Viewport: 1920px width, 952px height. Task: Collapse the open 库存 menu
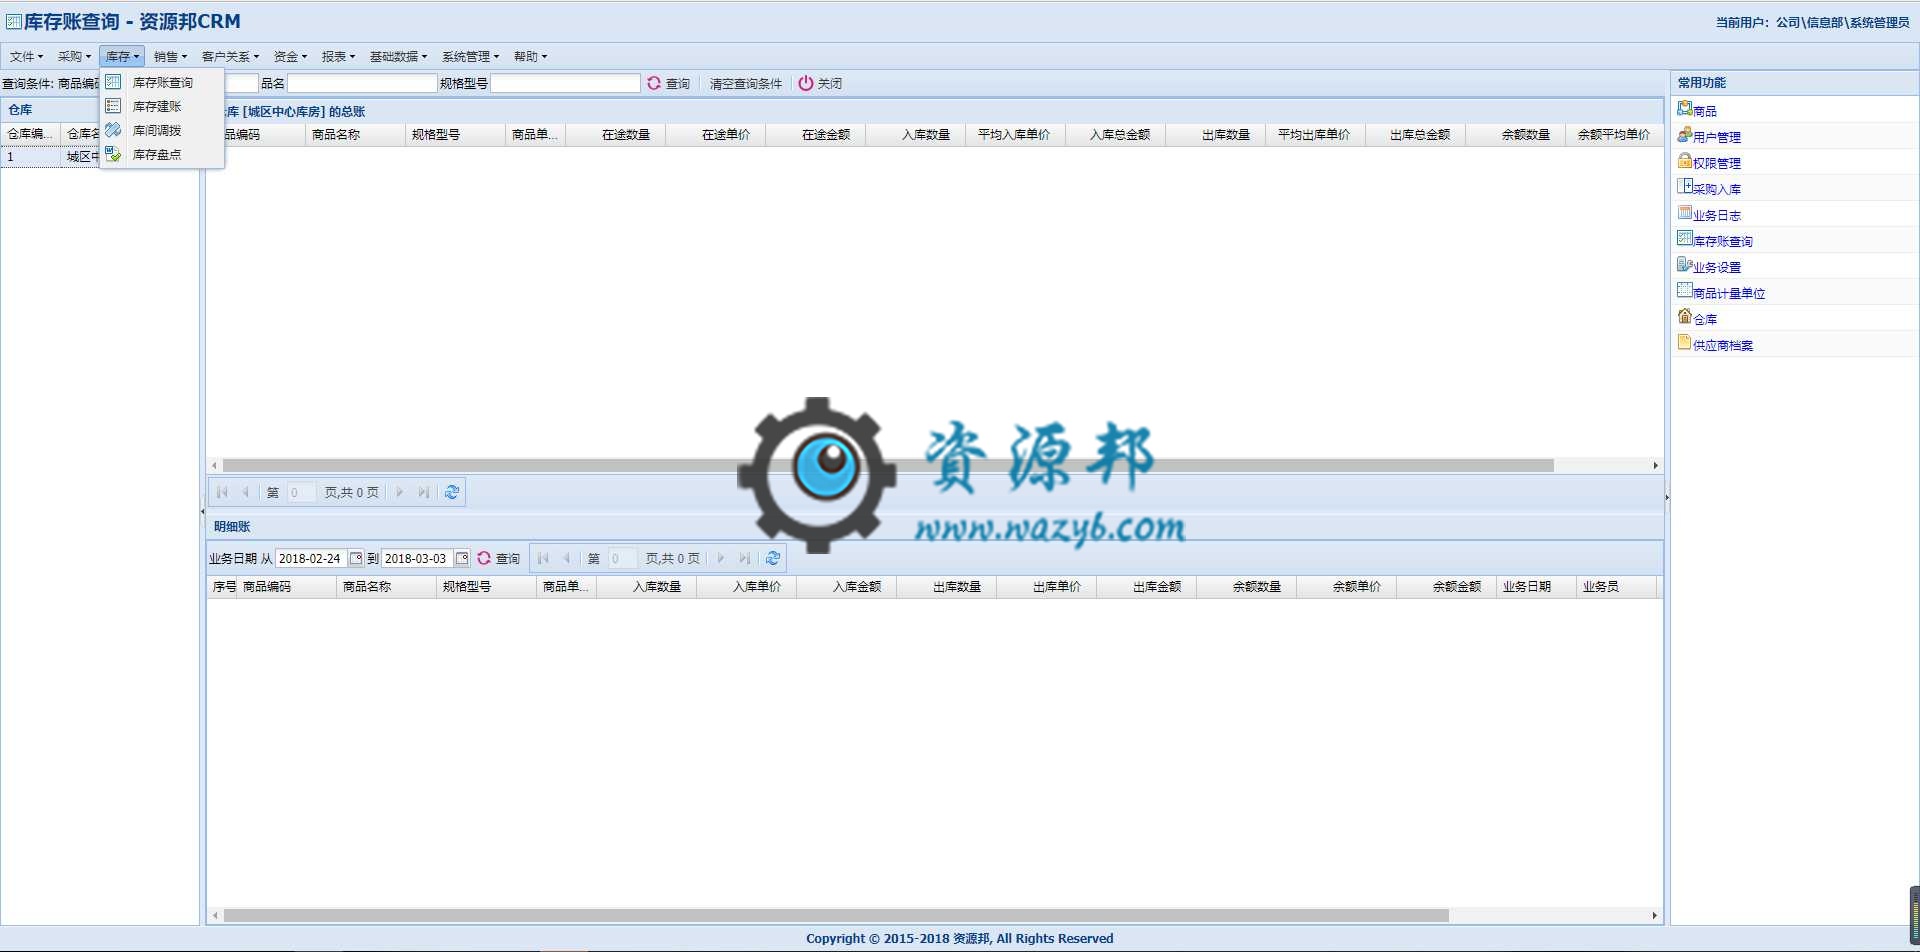point(122,56)
